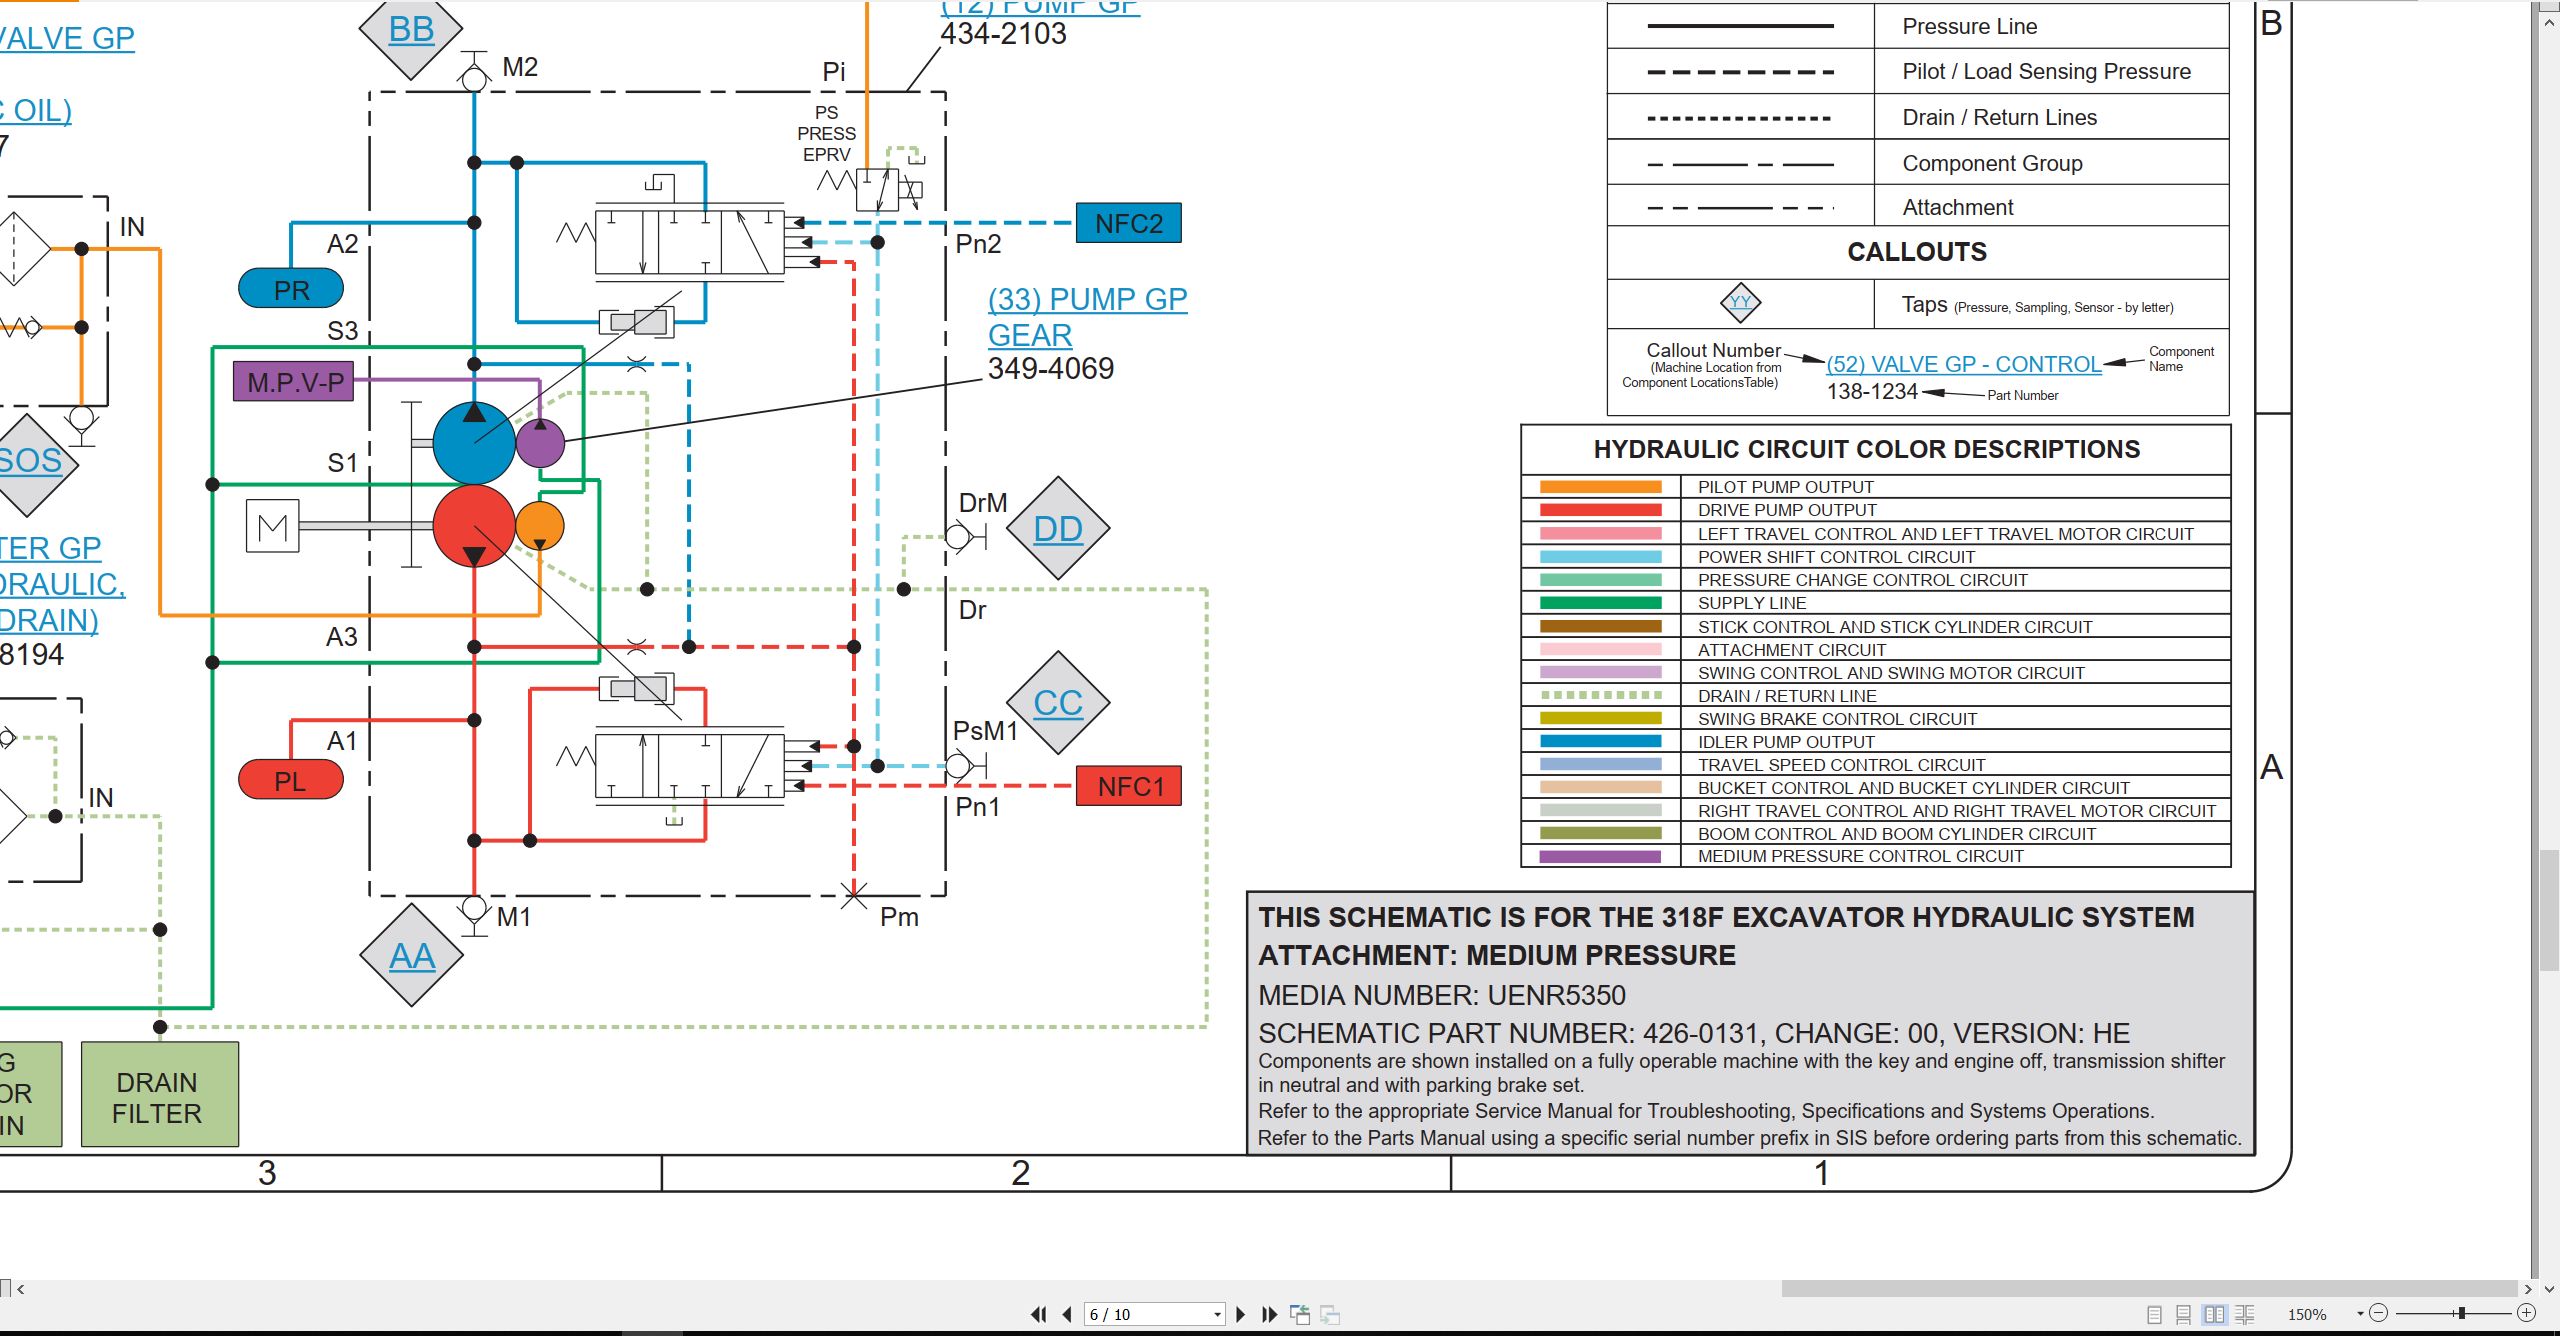
Task: Click the vertical scrollbar down arrow
Action: pos(2548,1289)
